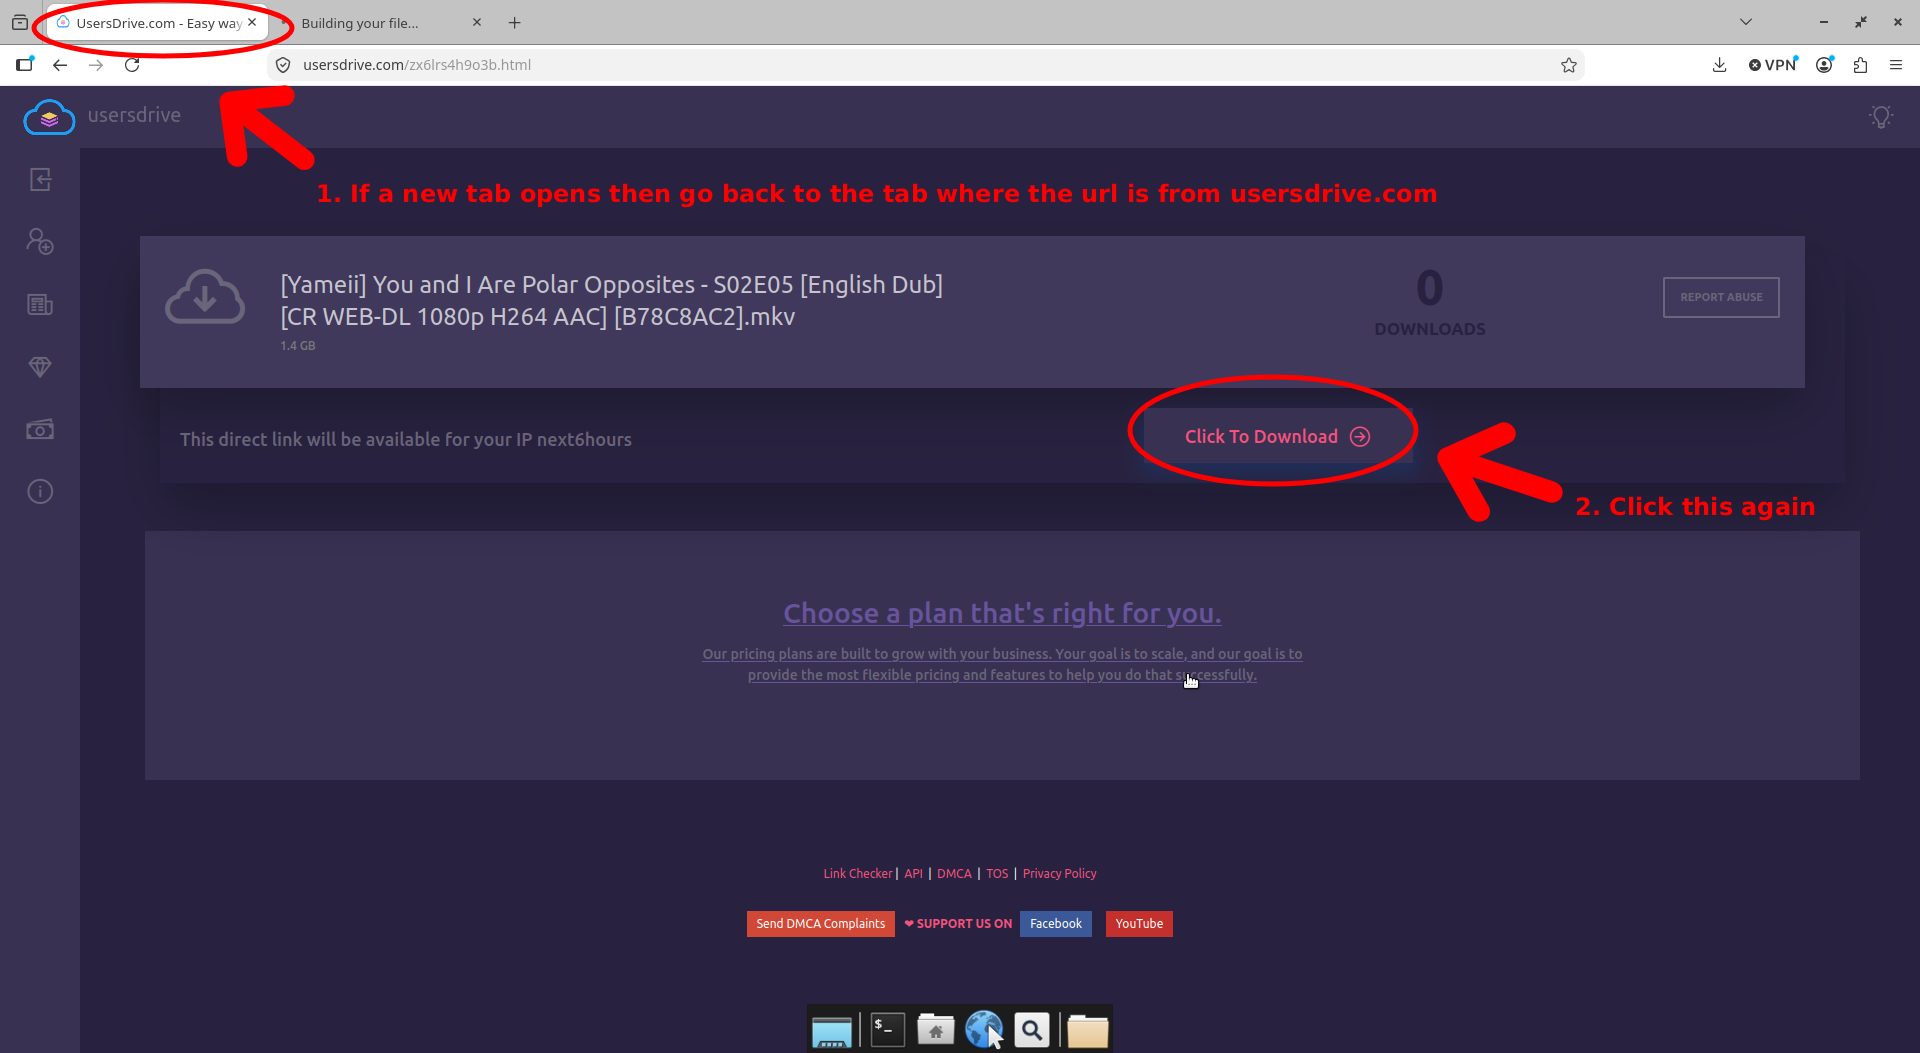
Task: Open the web browser globe in taskbar
Action: [984, 1029]
